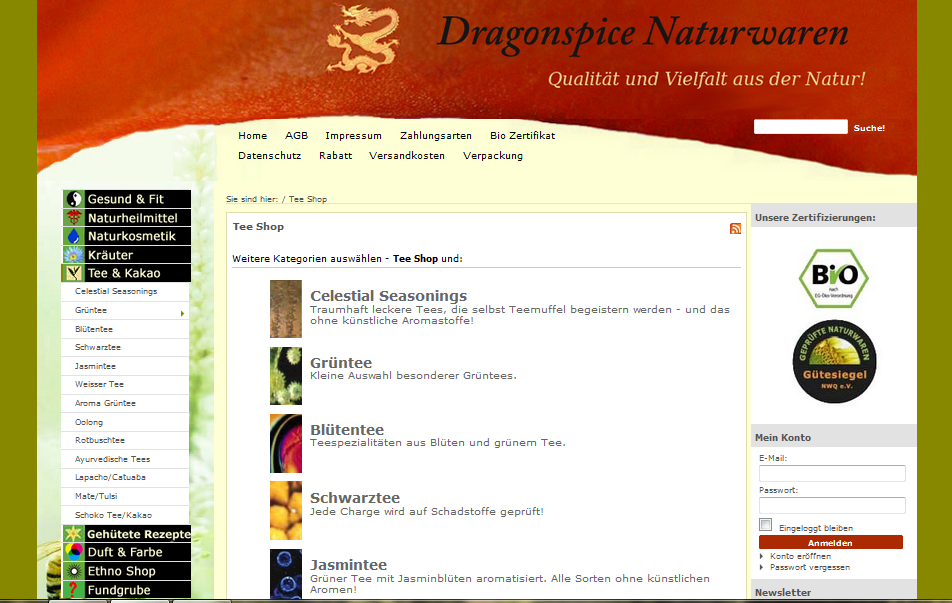This screenshot has height=603, width=952.
Task: Click the blue Naturkosmetik category icon
Action: tap(73, 236)
